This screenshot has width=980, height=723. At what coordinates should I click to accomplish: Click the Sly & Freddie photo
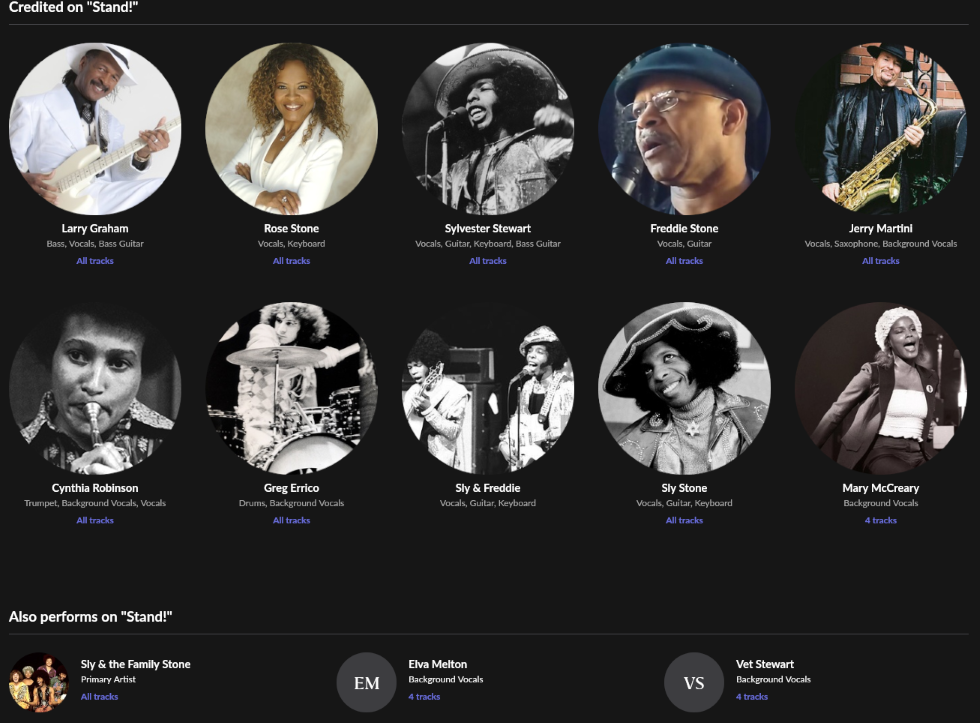[x=488, y=388]
